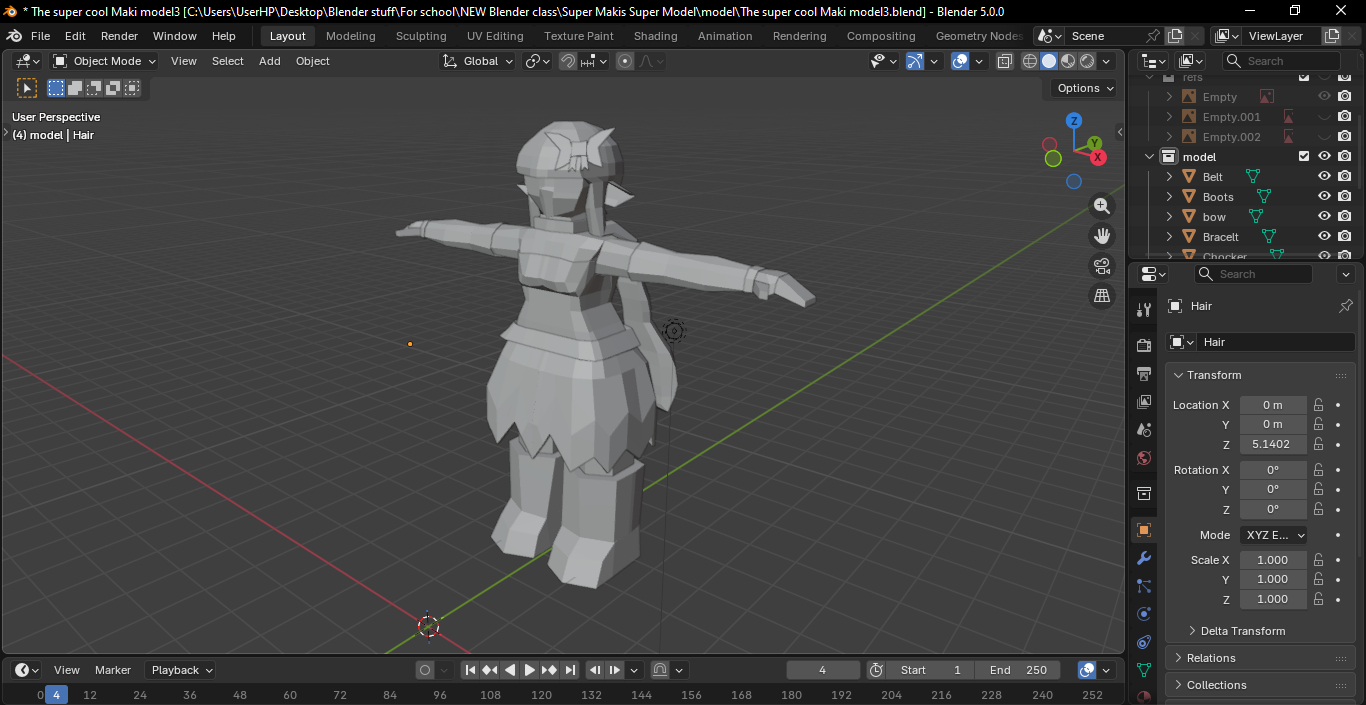Uncheck the model collection checkbox
Screen dimensions: 1366x705
coord(1304,157)
